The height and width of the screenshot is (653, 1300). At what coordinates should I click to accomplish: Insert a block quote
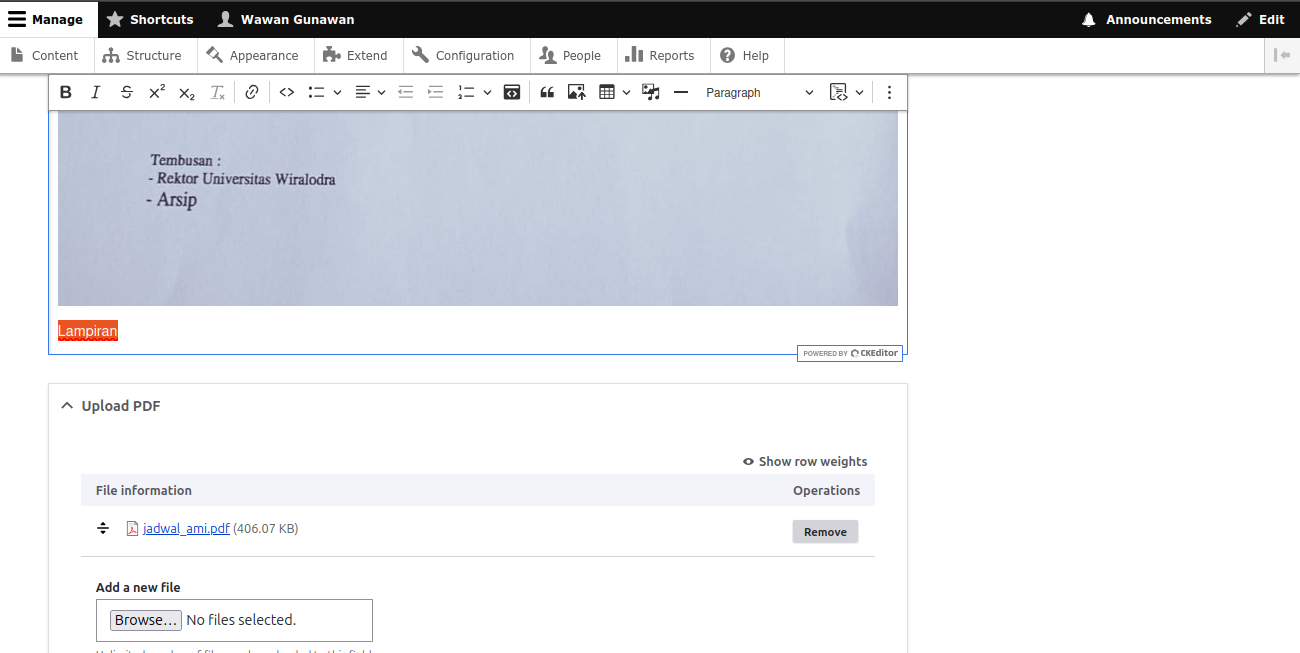pos(547,92)
